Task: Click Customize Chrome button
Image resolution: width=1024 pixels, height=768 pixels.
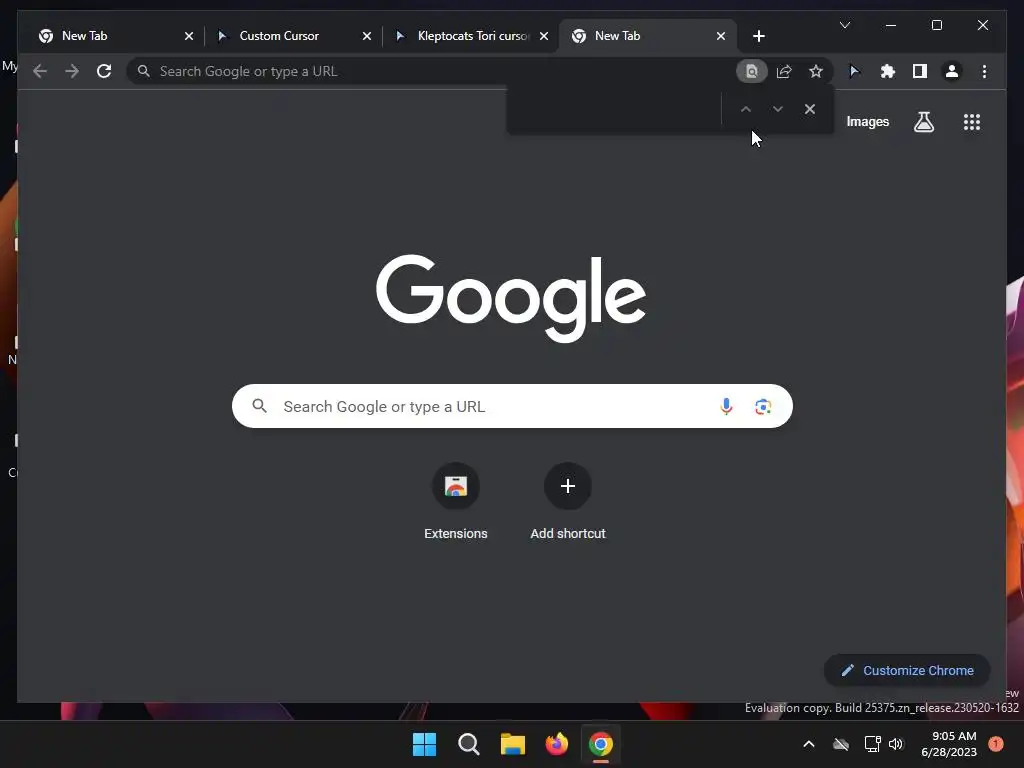Action: [907, 671]
